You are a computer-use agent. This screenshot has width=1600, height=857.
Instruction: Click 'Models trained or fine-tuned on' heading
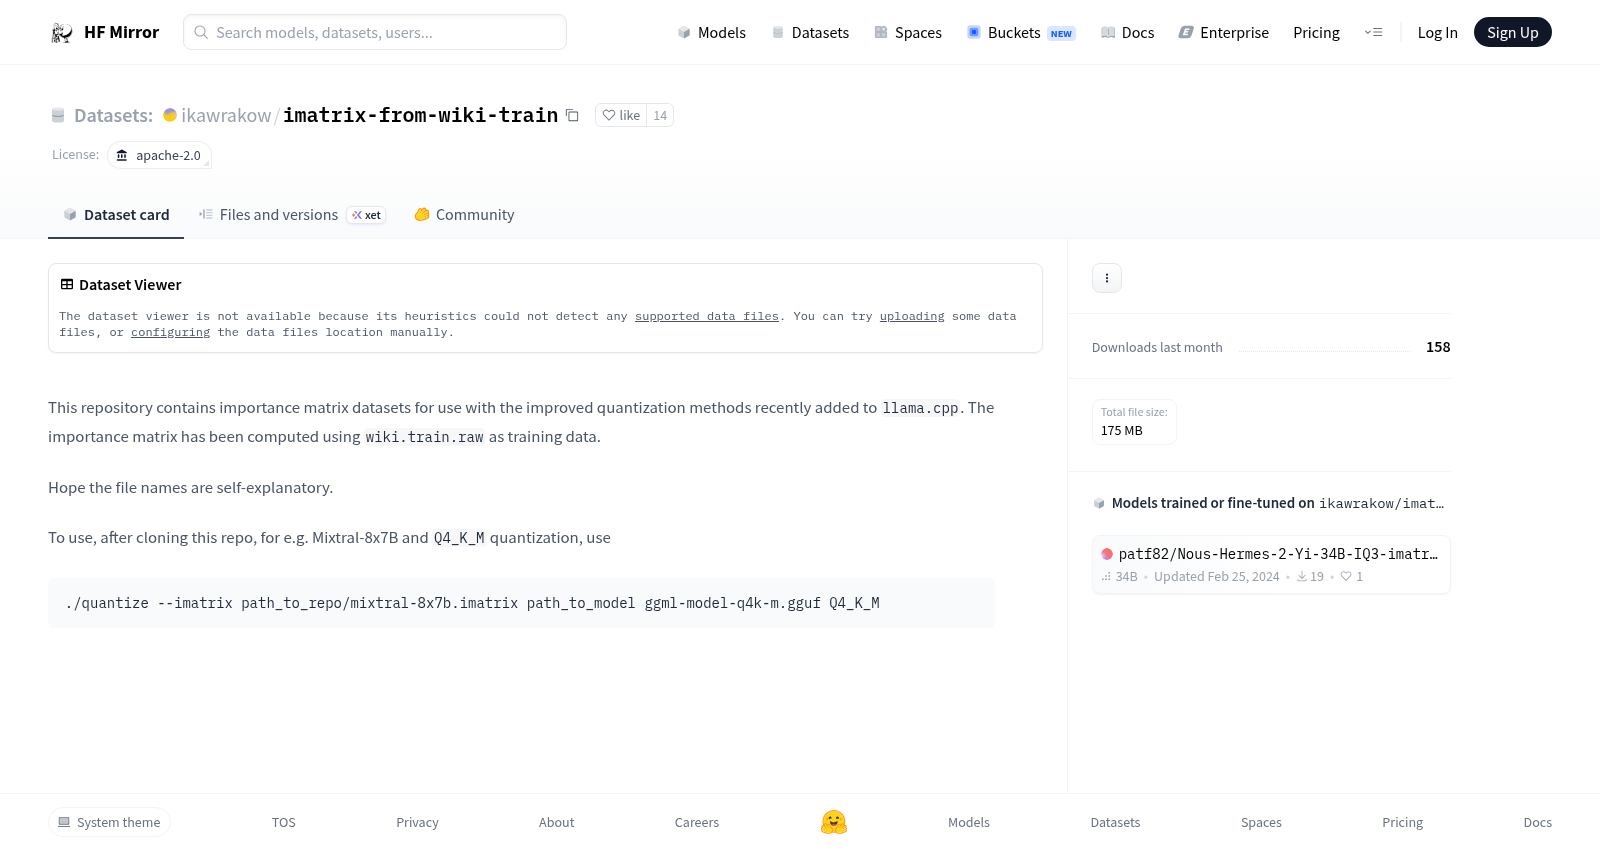1213,503
